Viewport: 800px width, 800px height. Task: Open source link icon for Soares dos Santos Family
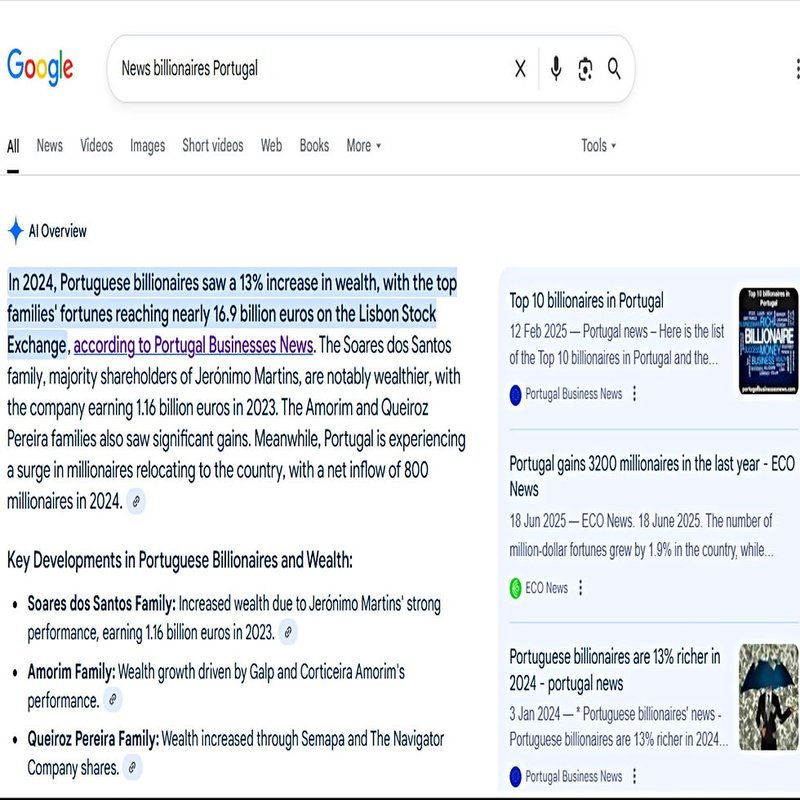(x=288, y=632)
